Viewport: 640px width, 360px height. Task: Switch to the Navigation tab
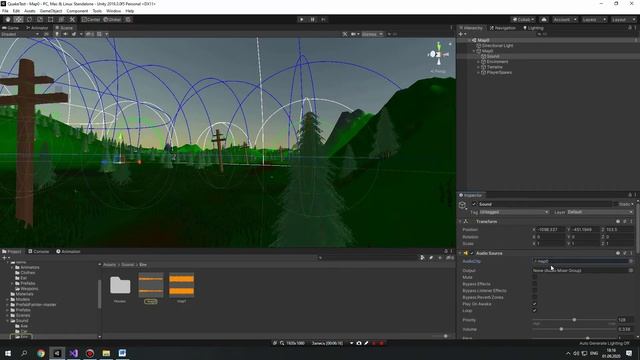(x=503, y=28)
